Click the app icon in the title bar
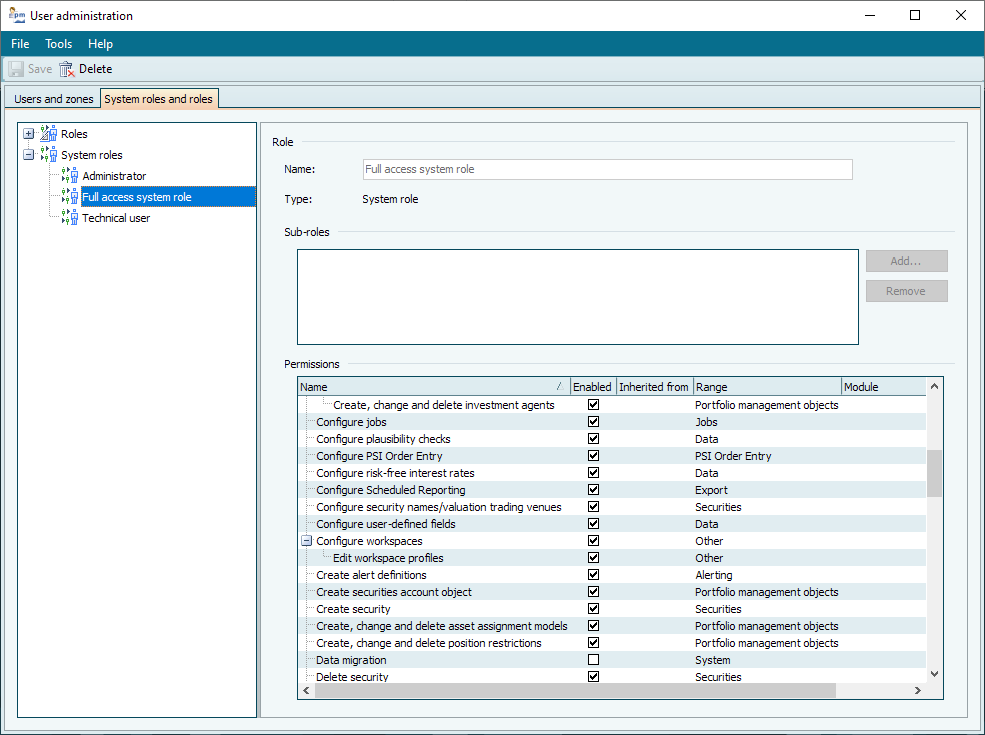Image resolution: width=985 pixels, height=735 pixels. 17,15
